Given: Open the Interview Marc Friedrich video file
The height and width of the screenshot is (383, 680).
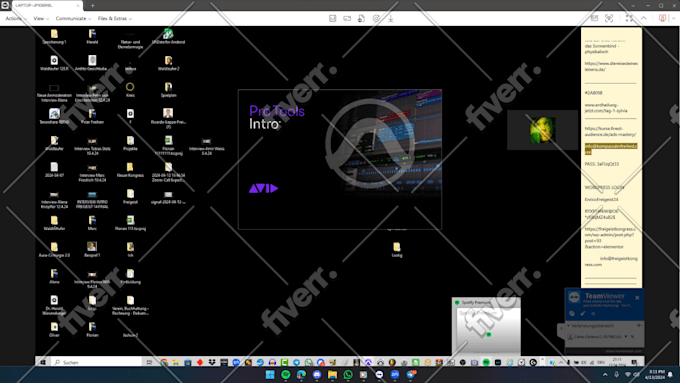Looking at the screenshot, I should coord(92,172).
